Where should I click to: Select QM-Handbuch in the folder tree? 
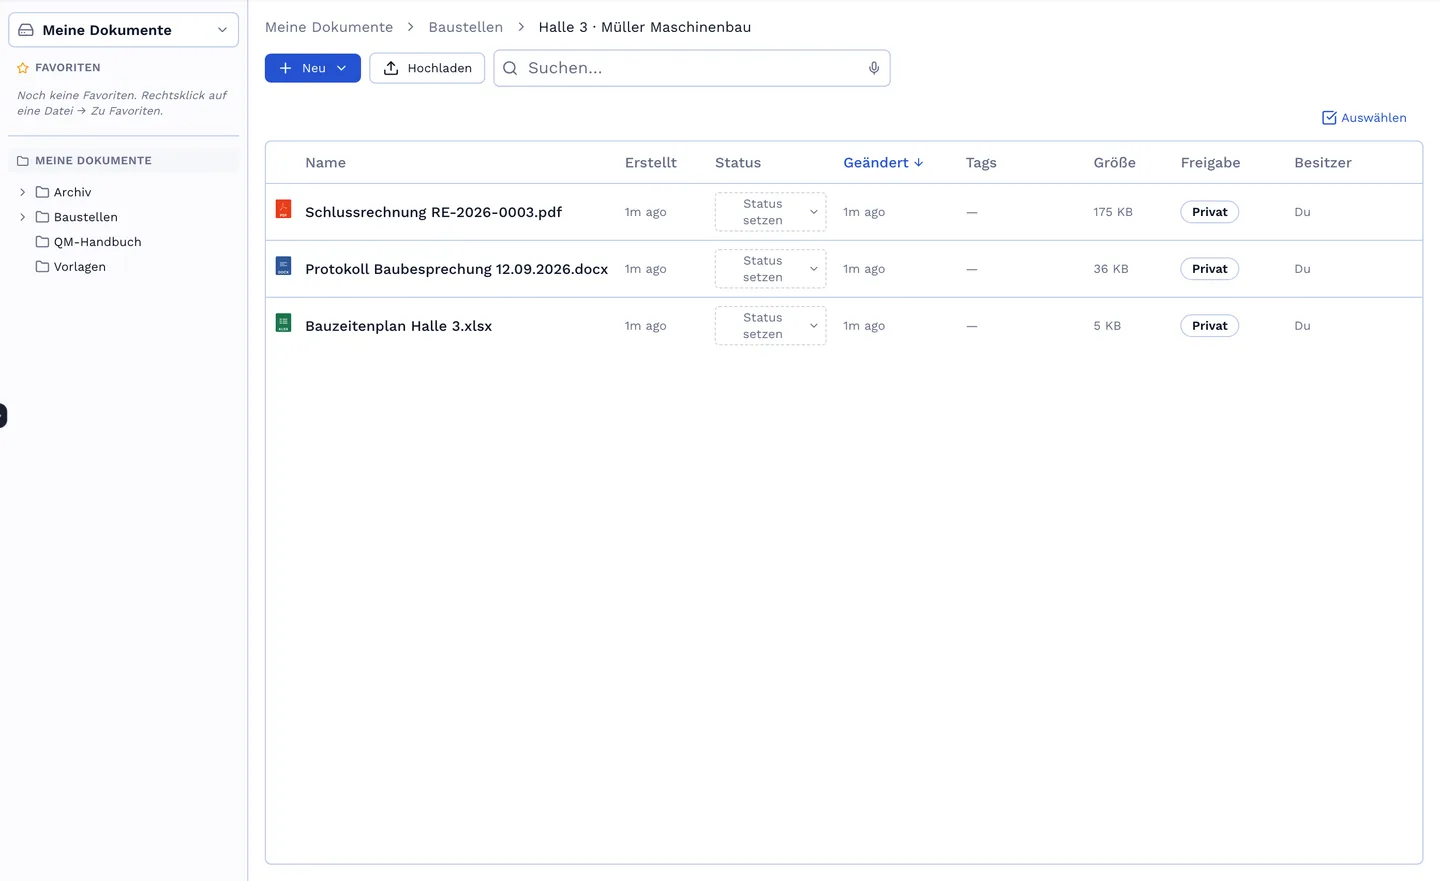click(x=97, y=242)
